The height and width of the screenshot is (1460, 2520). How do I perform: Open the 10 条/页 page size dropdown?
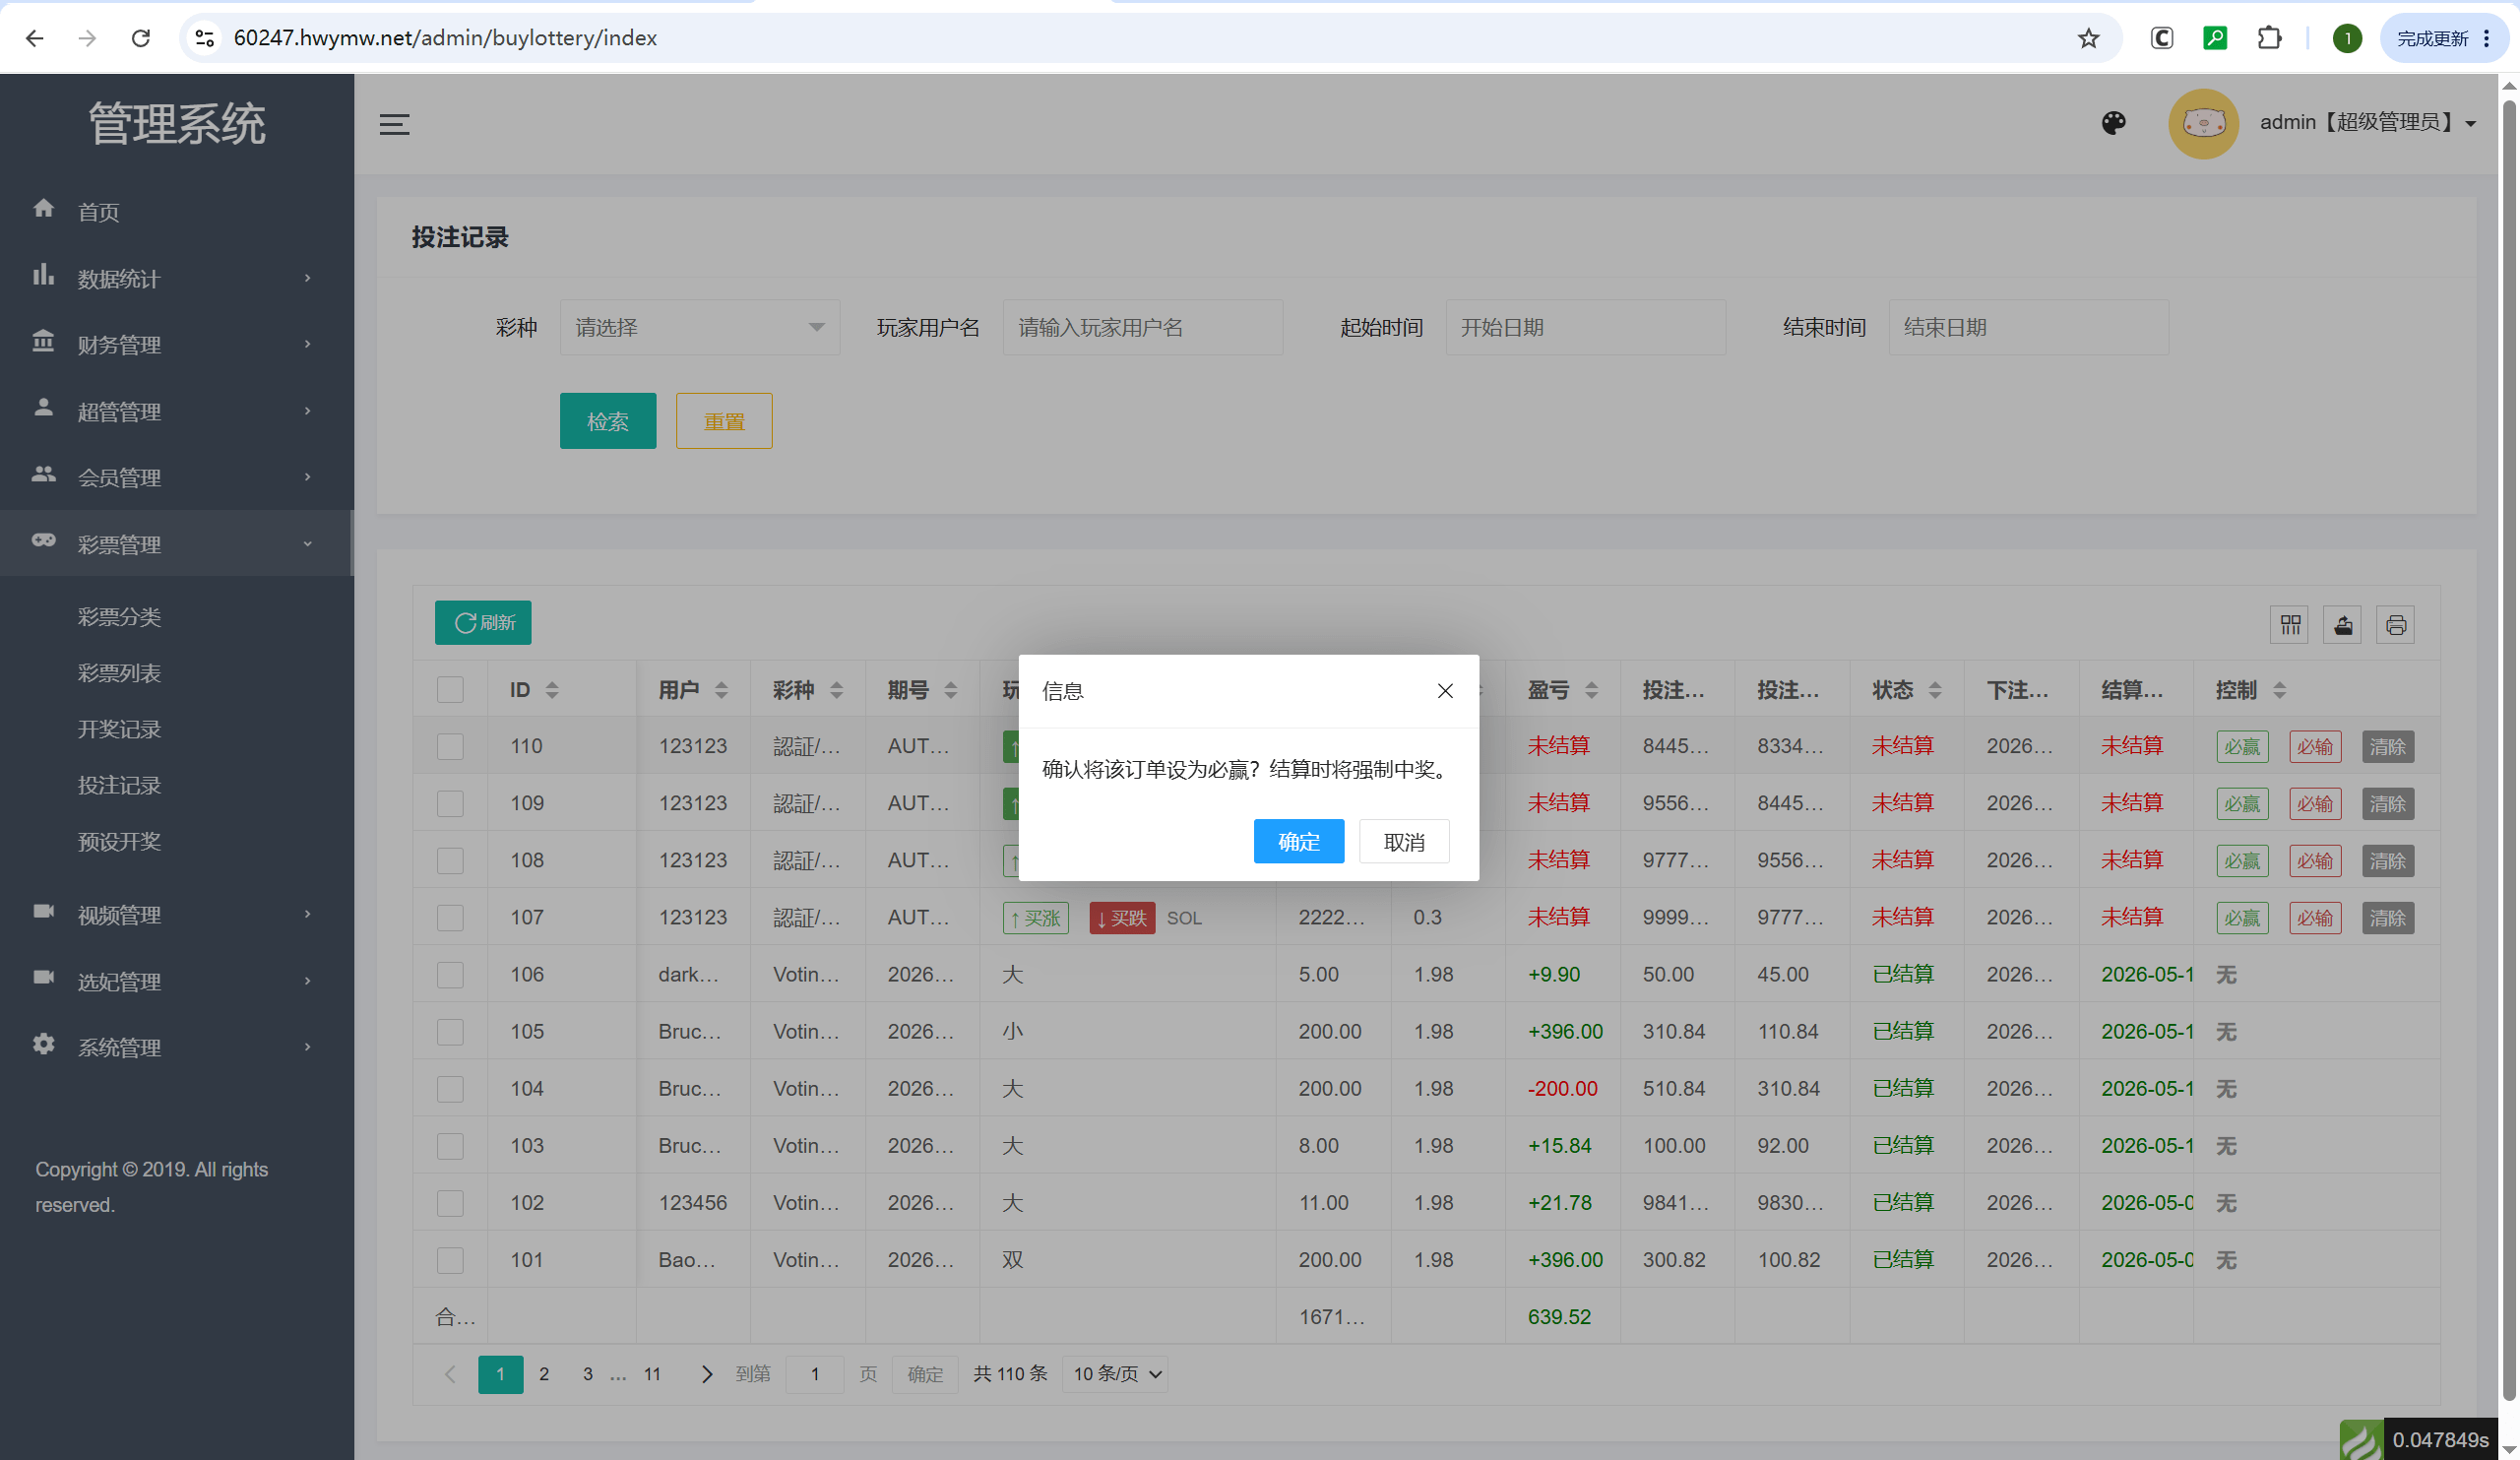point(1117,1374)
